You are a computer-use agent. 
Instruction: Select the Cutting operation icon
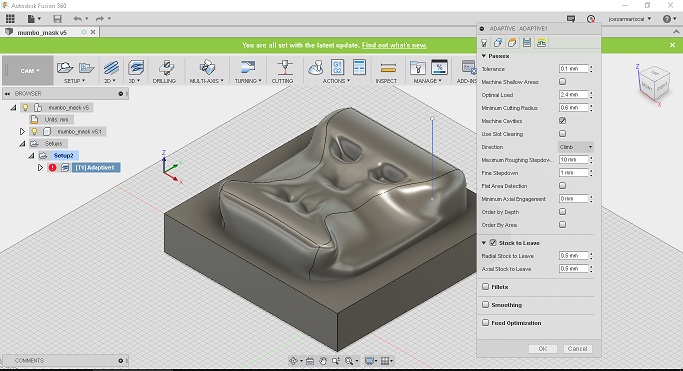(x=285, y=67)
